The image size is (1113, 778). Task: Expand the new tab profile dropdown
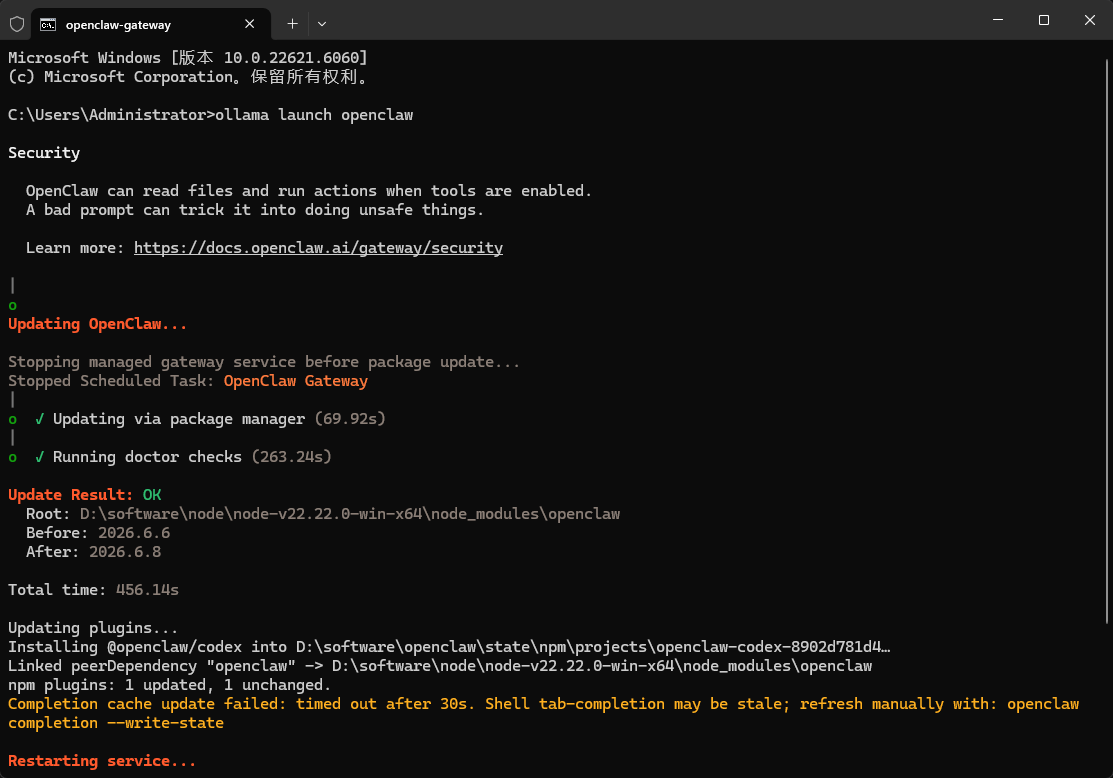[322, 24]
